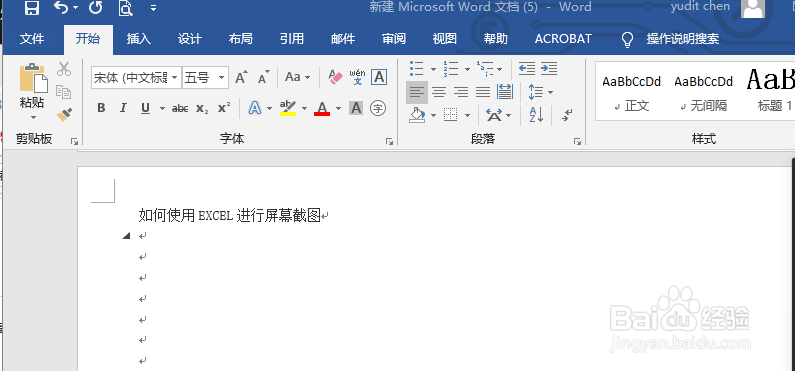795x371 pixels.
Task: Click the Redo icon in title bar
Action: [x=95, y=8]
